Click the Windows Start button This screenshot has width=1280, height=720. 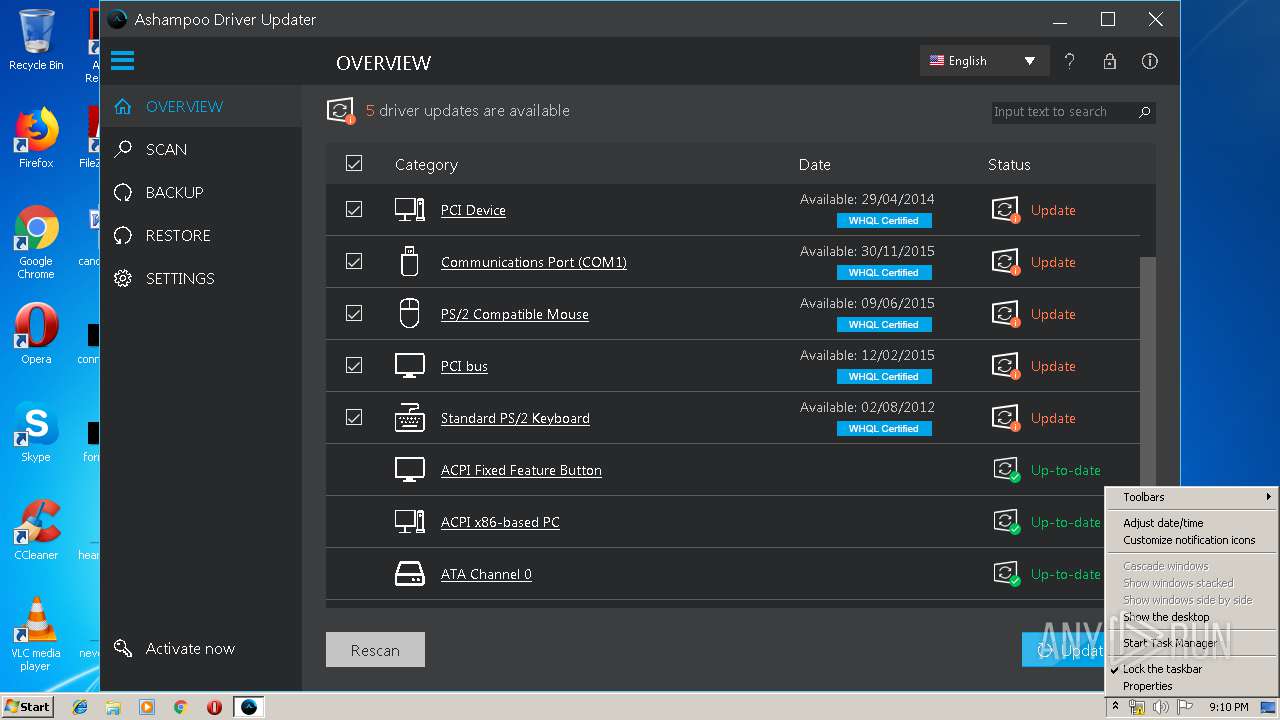tap(27, 707)
